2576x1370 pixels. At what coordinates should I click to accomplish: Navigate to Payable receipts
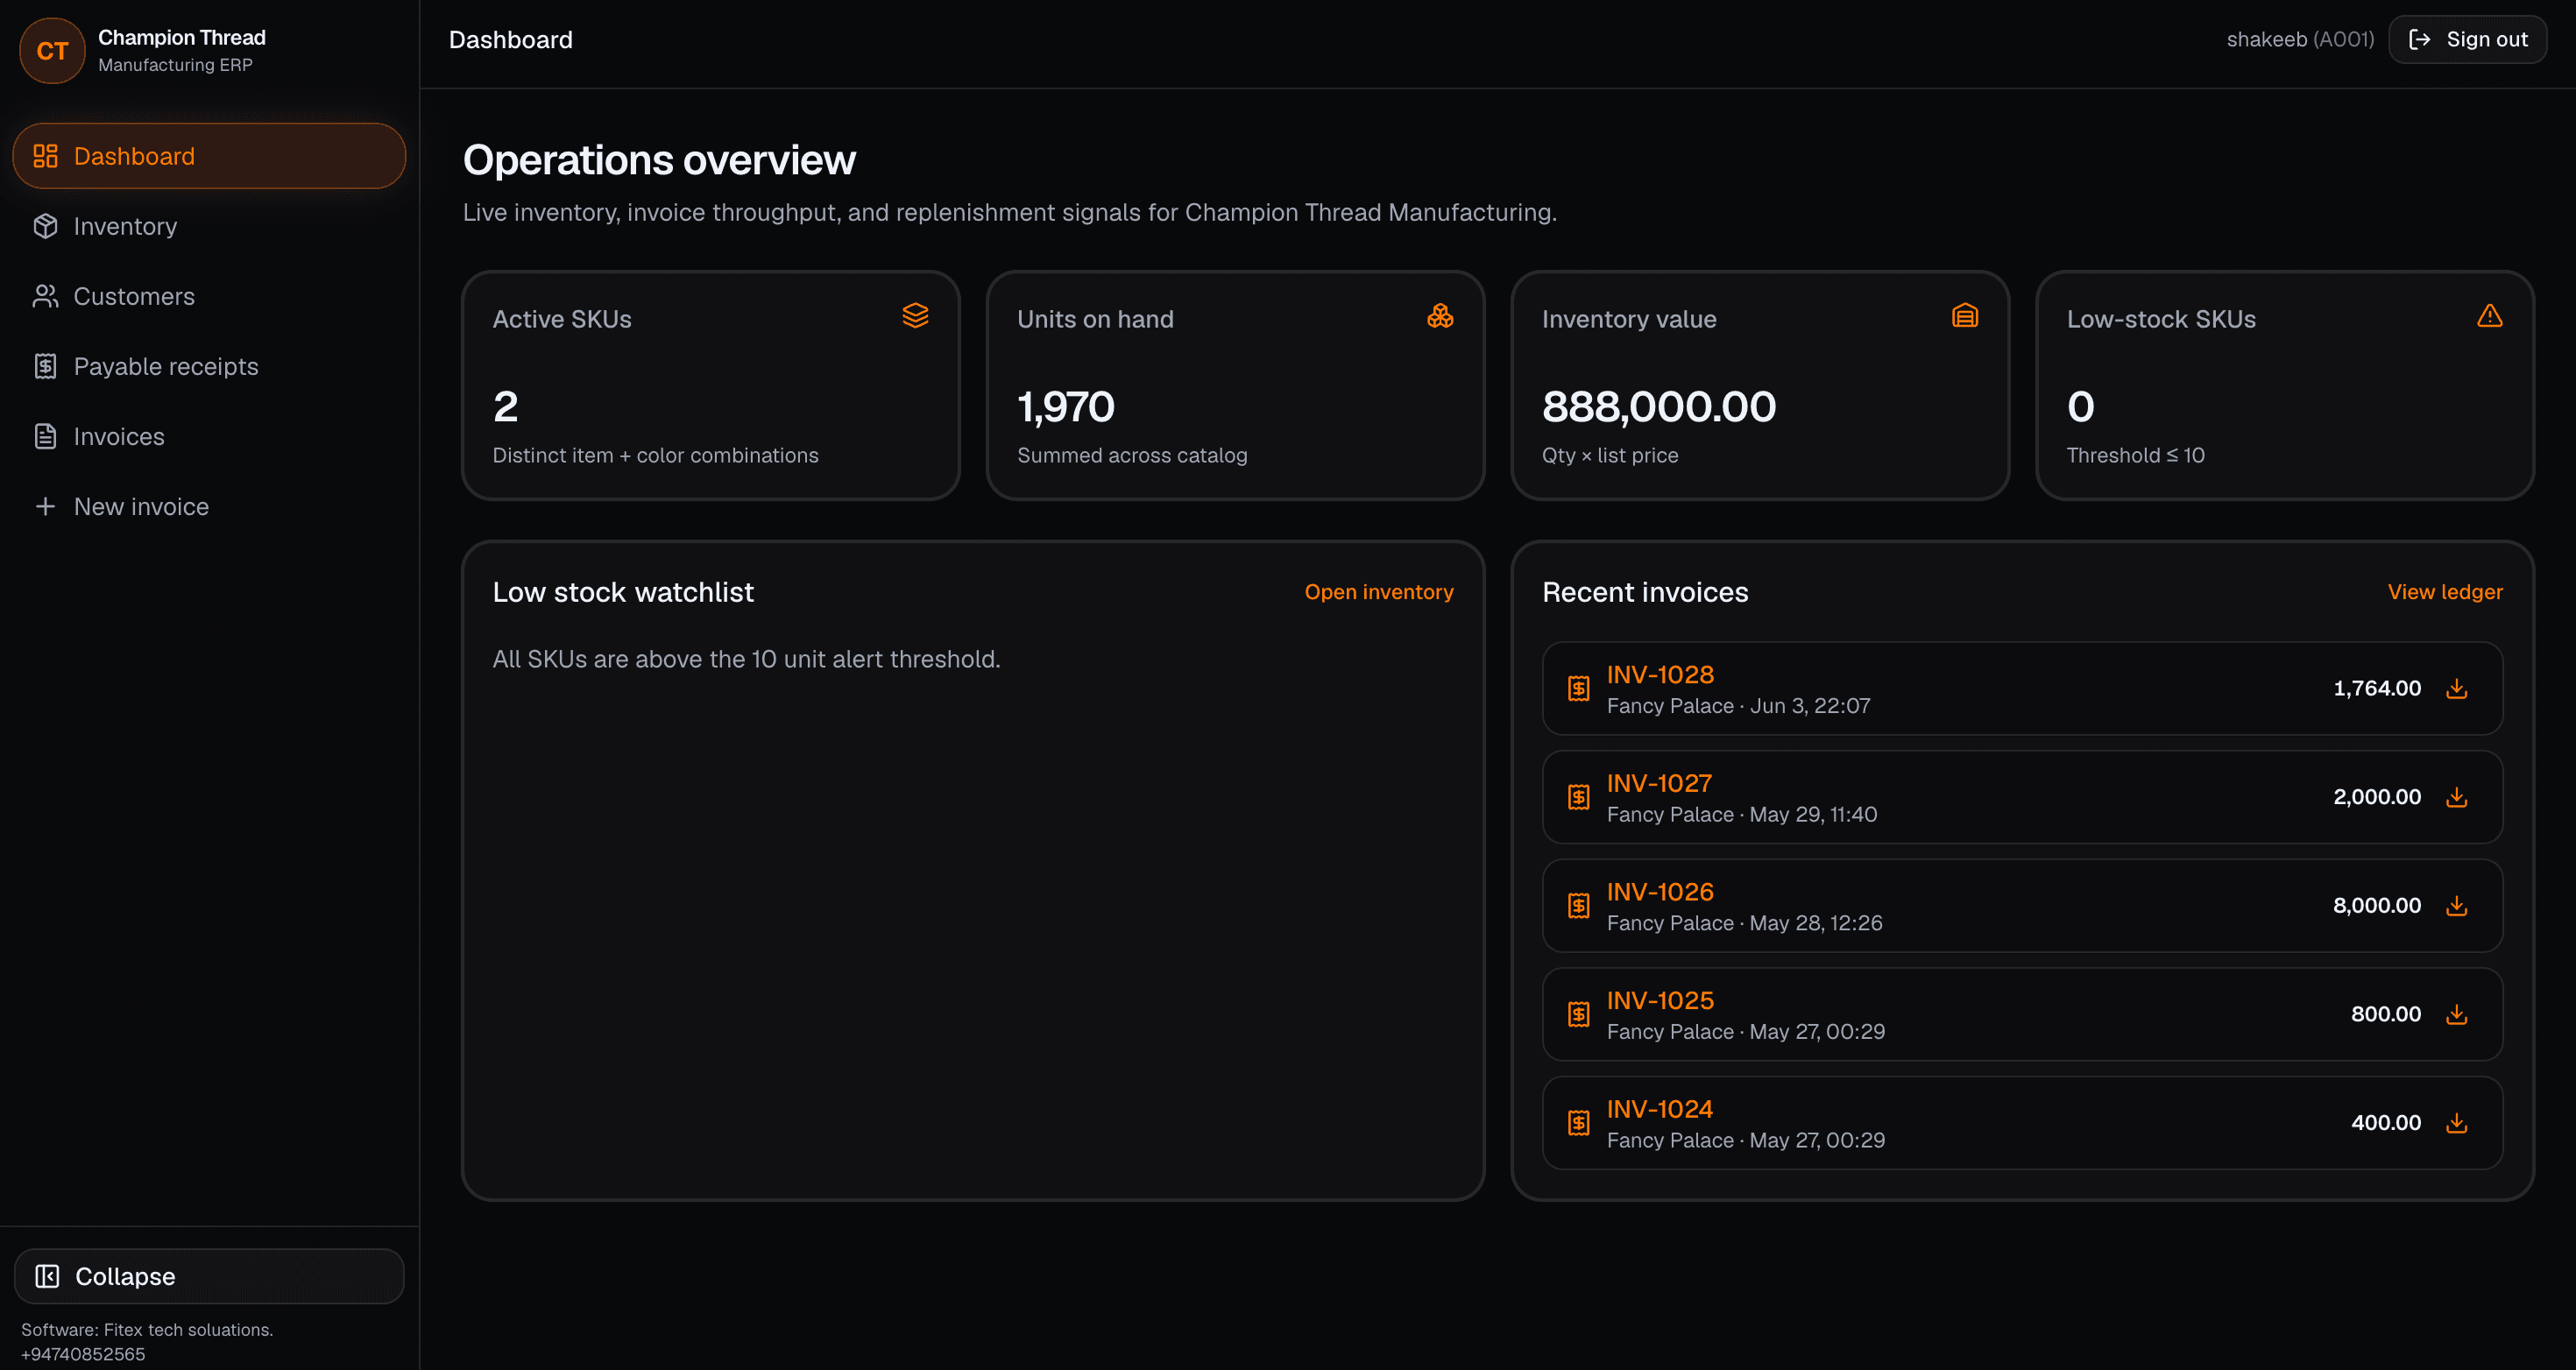point(209,366)
